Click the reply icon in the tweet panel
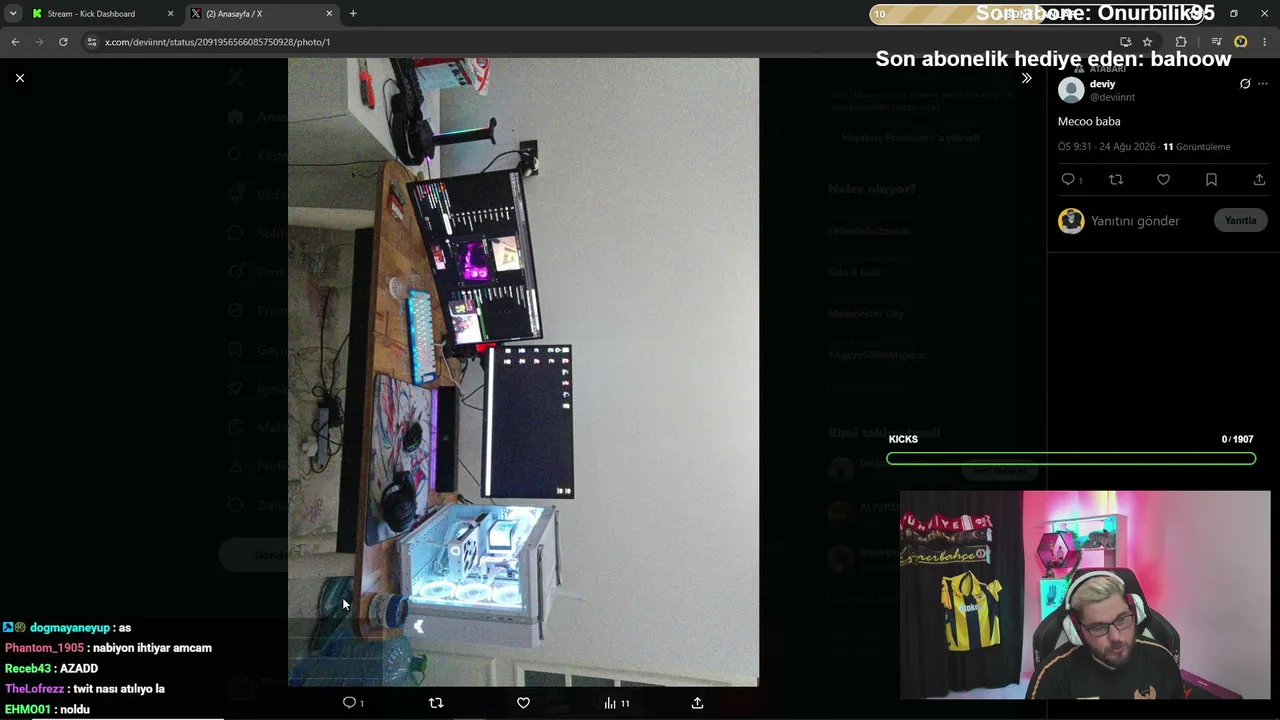Viewport: 1280px width, 720px height. click(1068, 180)
